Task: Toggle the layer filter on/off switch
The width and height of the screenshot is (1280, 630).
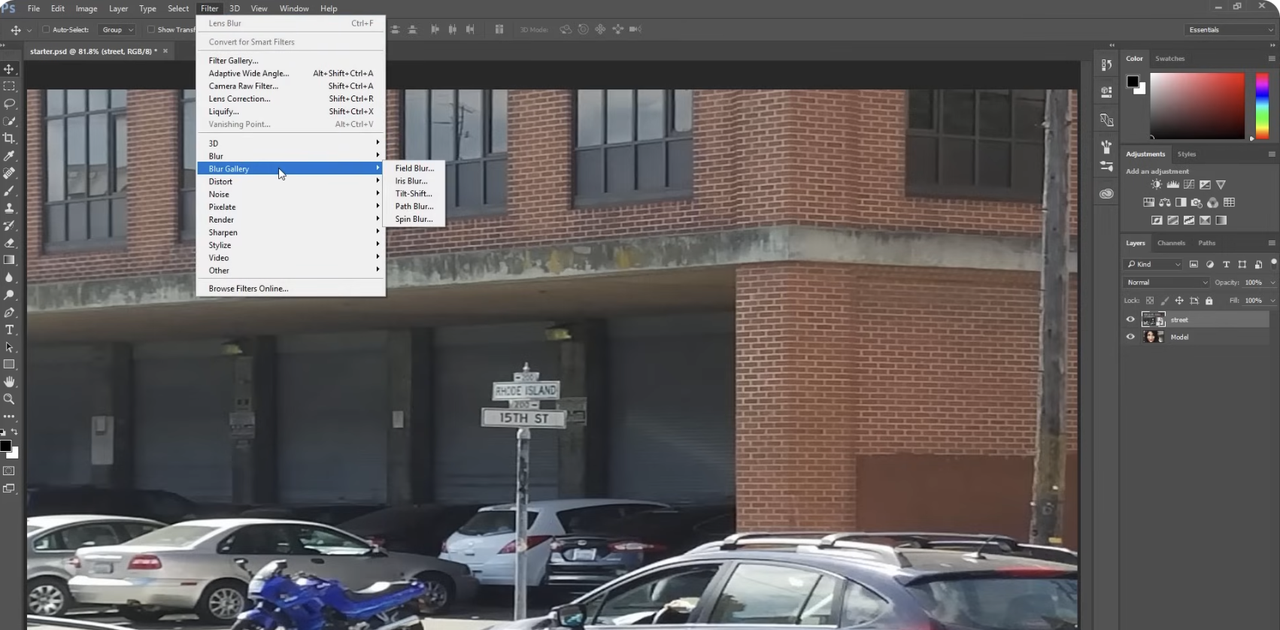Action: point(1274,263)
